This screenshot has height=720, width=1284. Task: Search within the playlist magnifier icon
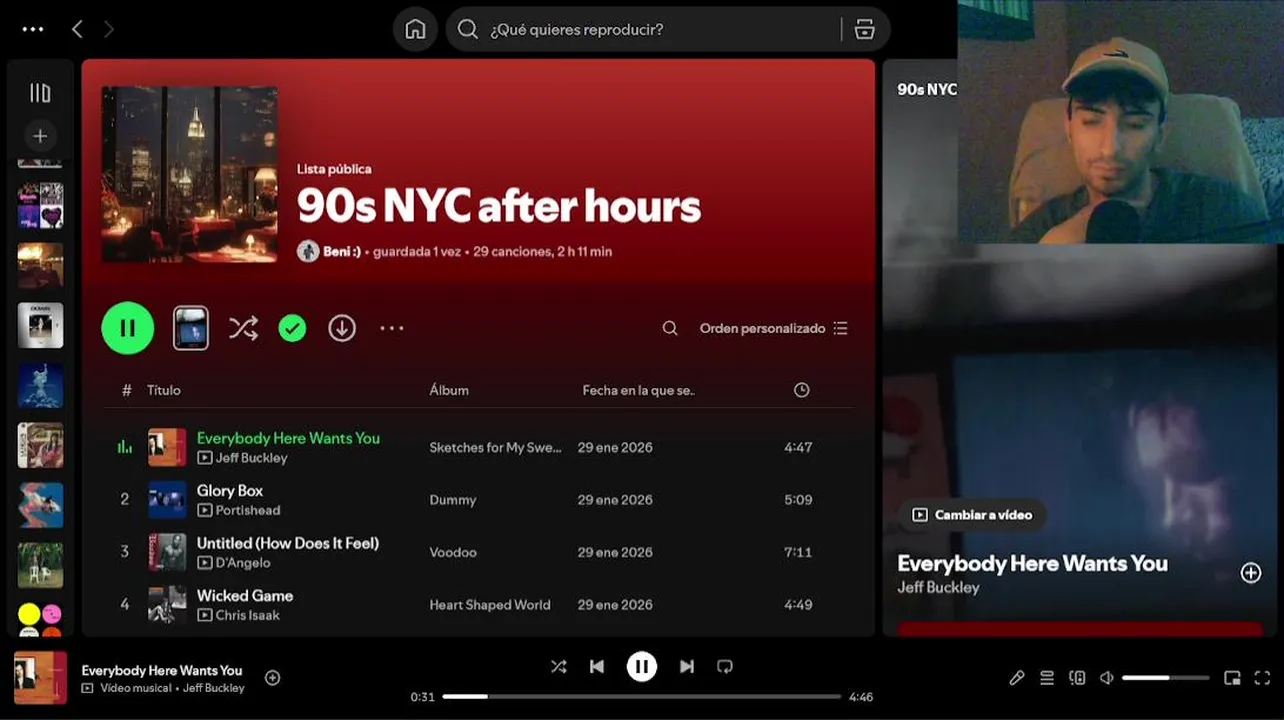670,328
